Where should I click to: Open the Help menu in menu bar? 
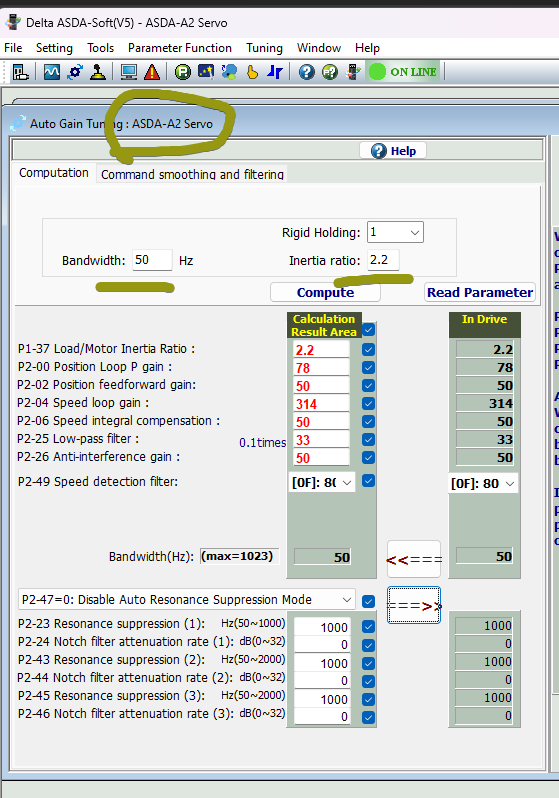tap(367, 48)
